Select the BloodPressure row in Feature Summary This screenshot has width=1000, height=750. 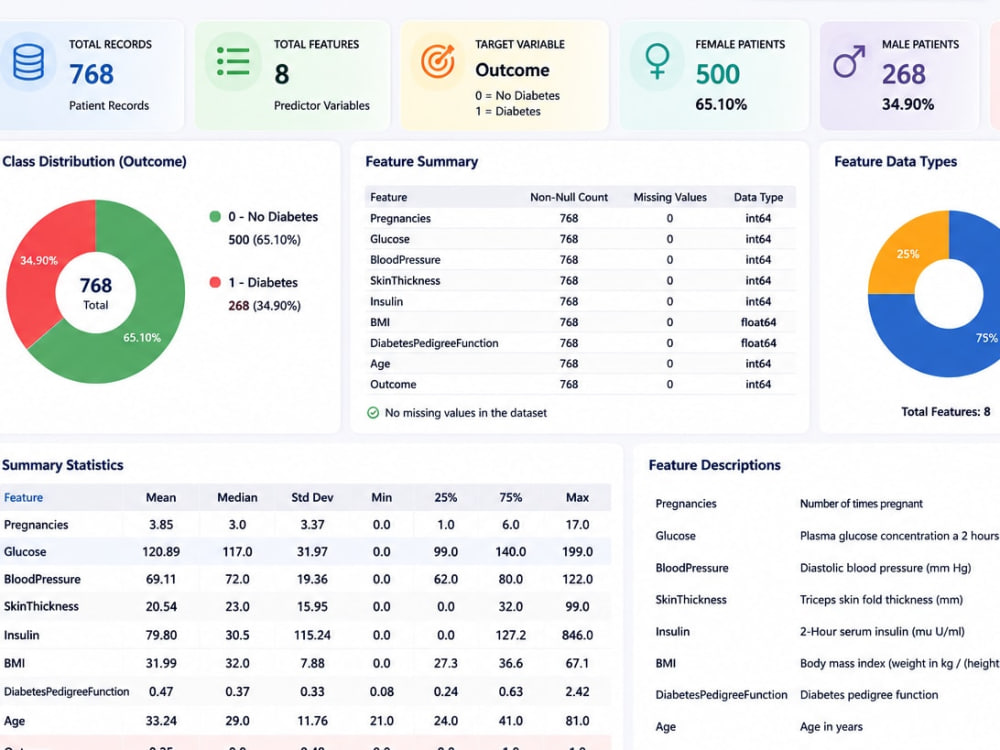click(580, 260)
